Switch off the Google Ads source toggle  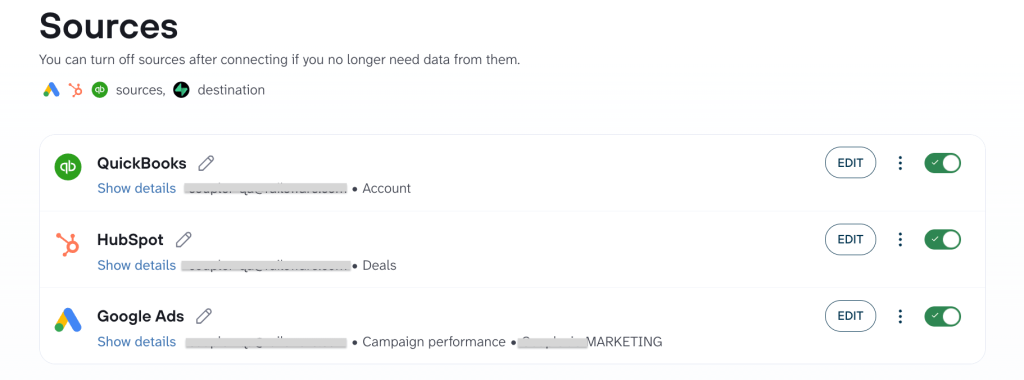pos(942,316)
